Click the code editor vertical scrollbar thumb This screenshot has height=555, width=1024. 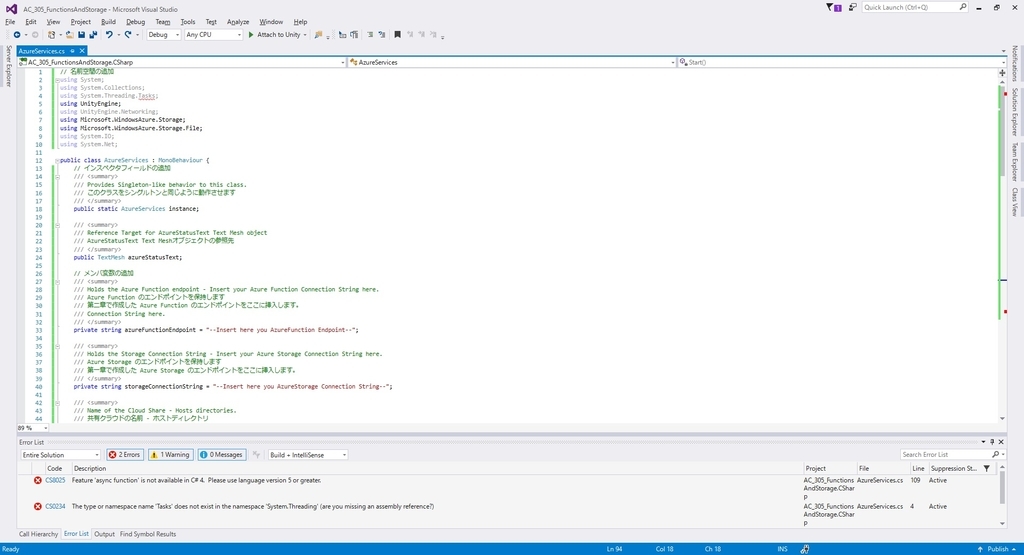(1002, 129)
